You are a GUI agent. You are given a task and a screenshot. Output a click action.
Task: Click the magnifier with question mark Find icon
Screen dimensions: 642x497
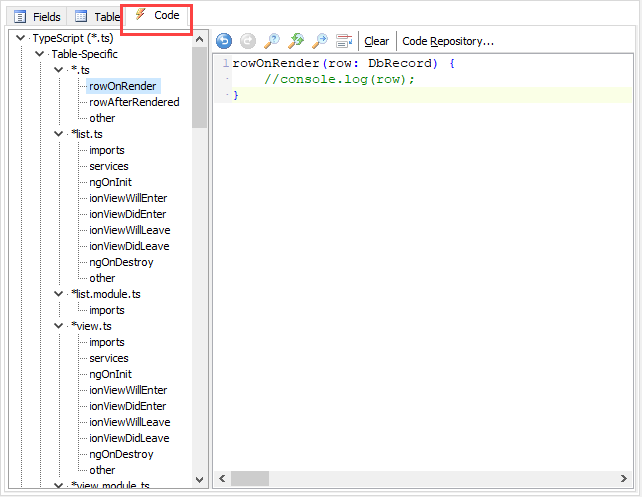click(271, 41)
